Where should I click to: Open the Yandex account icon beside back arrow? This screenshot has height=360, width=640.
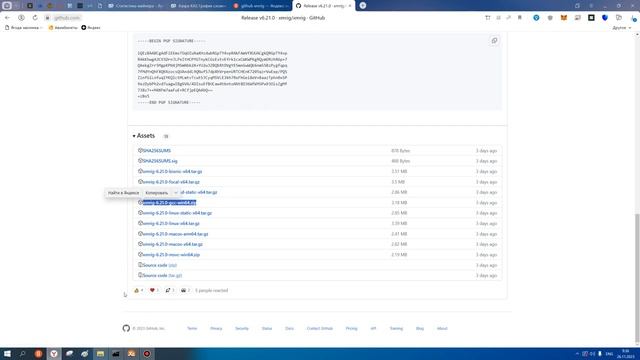pos(21,18)
